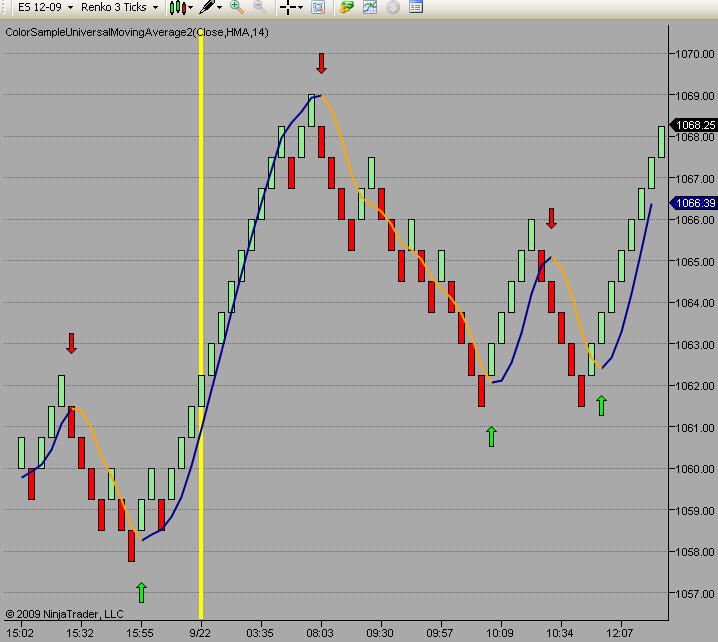Select the red down arrow near 1070.00
Screen dimensions: 718x642
[321, 64]
